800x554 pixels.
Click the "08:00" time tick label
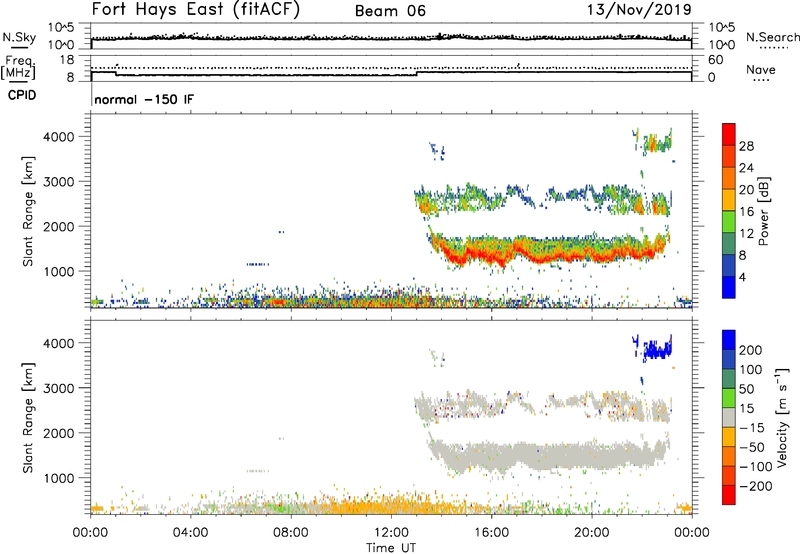(291, 533)
